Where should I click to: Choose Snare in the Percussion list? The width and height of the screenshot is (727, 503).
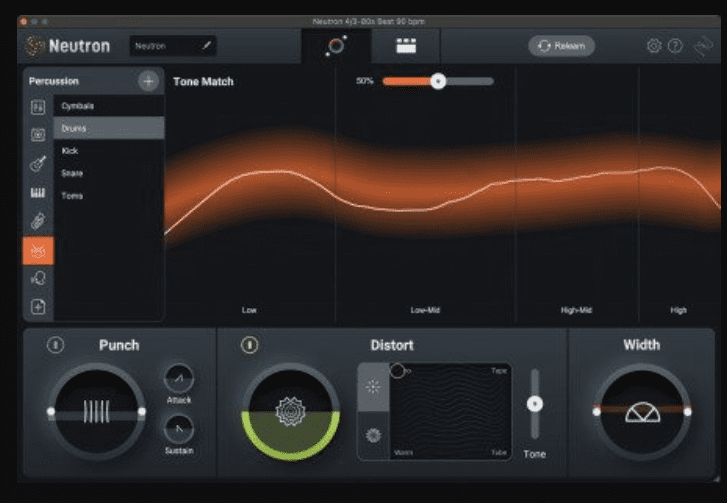tap(109, 173)
